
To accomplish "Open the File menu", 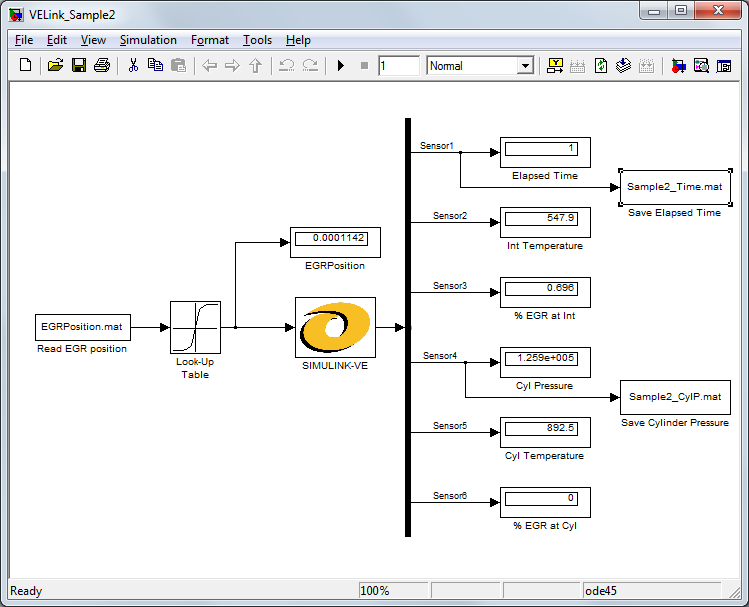I will (x=24, y=40).
